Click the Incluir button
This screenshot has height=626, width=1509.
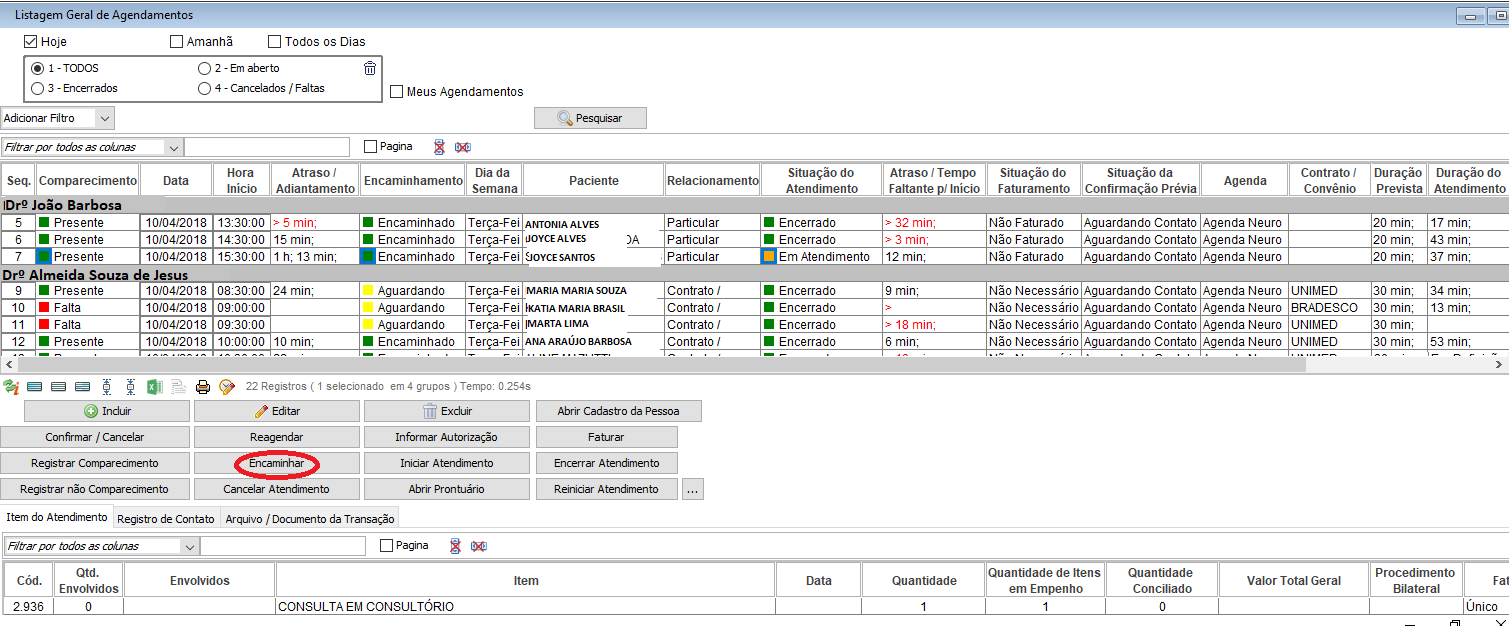[107, 411]
